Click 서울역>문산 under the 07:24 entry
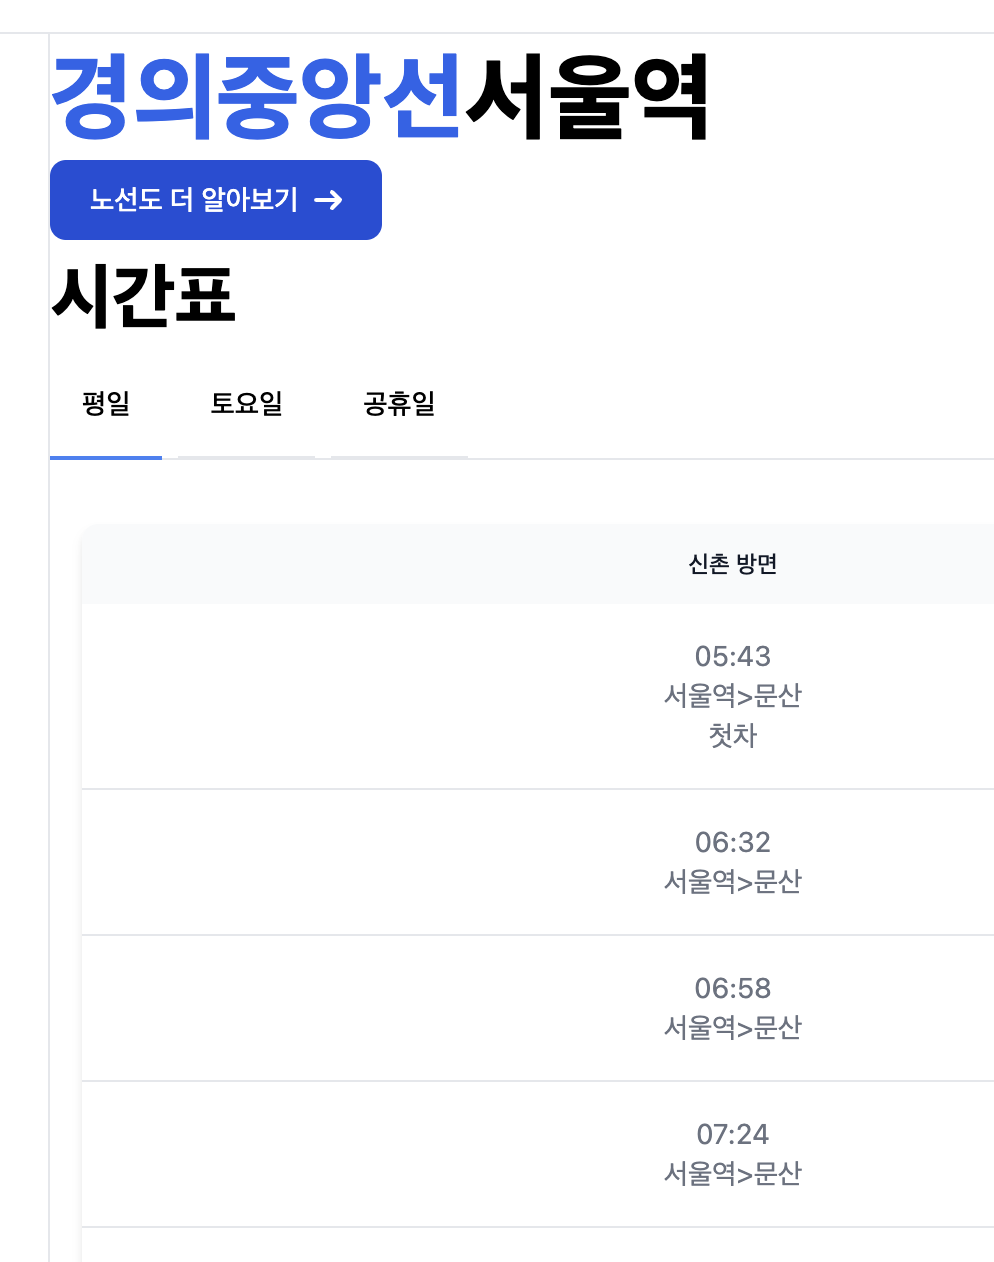The height and width of the screenshot is (1262, 994). (733, 1174)
